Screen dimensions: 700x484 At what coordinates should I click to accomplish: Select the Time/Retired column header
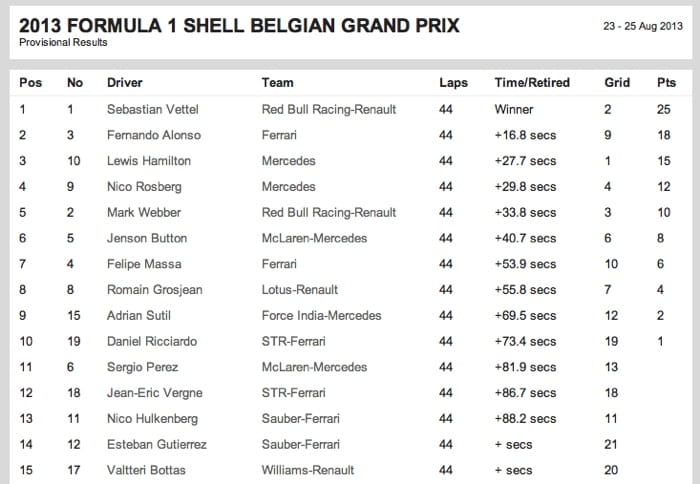click(x=532, y=83)
